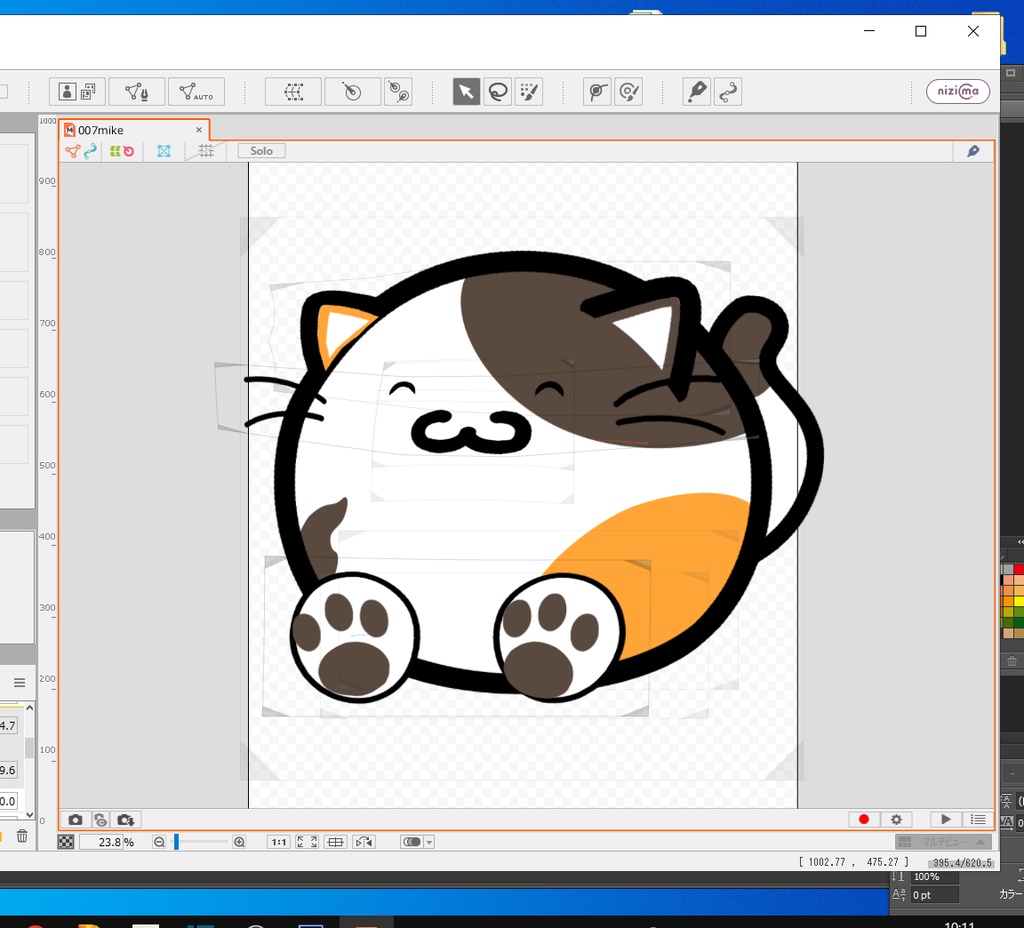The width and height of the screenshot is (1024, 928).
Task: Click the camera snapshot icon in bottom bar
Action: (76, 819)
